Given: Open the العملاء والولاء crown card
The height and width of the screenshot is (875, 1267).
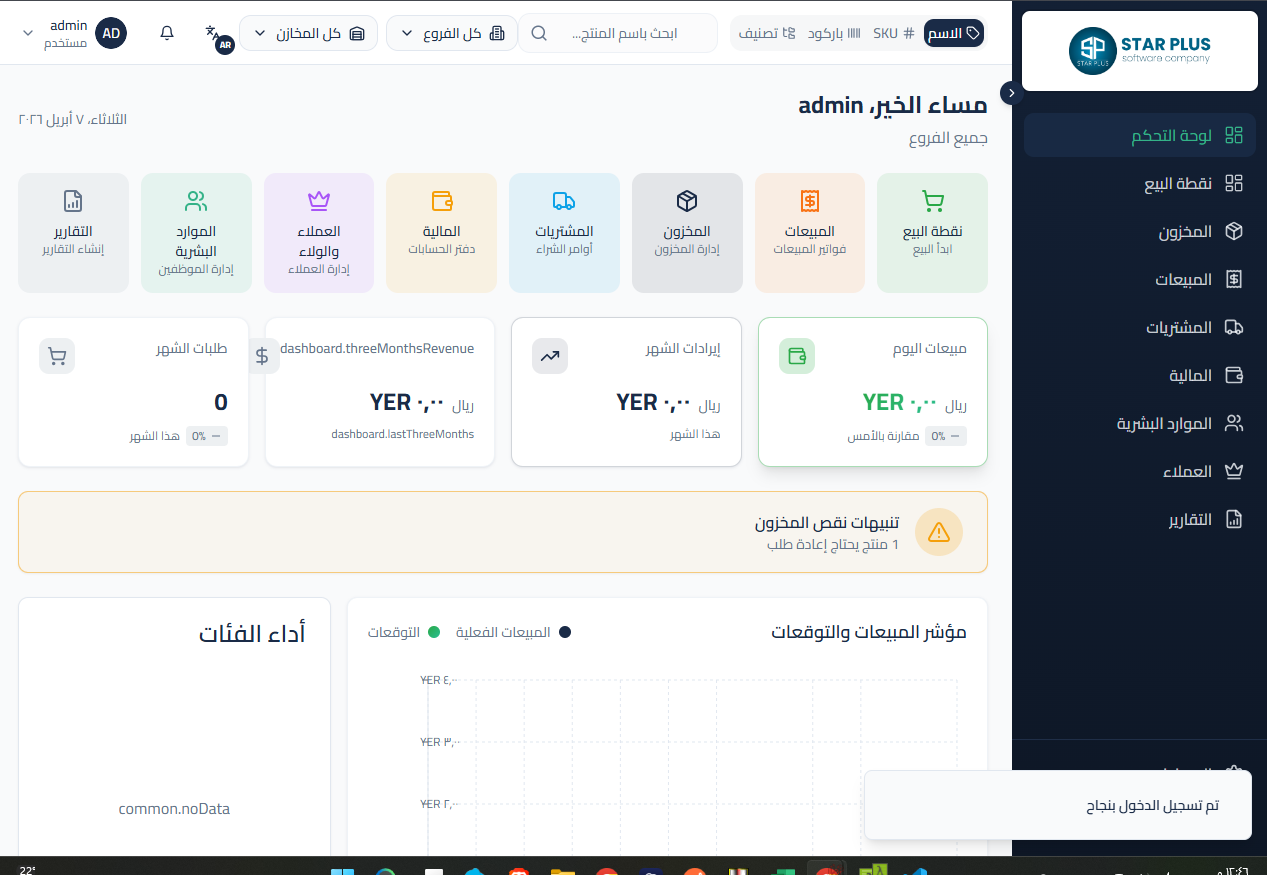Looking at the screenshot, I should click(319, 232).
